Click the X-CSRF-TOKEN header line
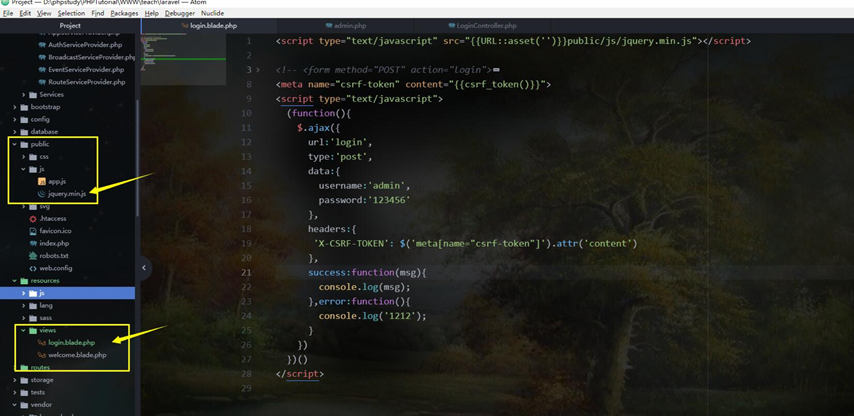 [475, 243]
